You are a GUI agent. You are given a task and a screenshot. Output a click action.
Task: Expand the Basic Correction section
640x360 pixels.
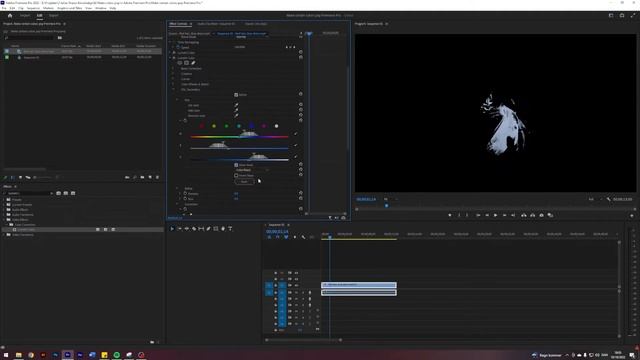173,69
